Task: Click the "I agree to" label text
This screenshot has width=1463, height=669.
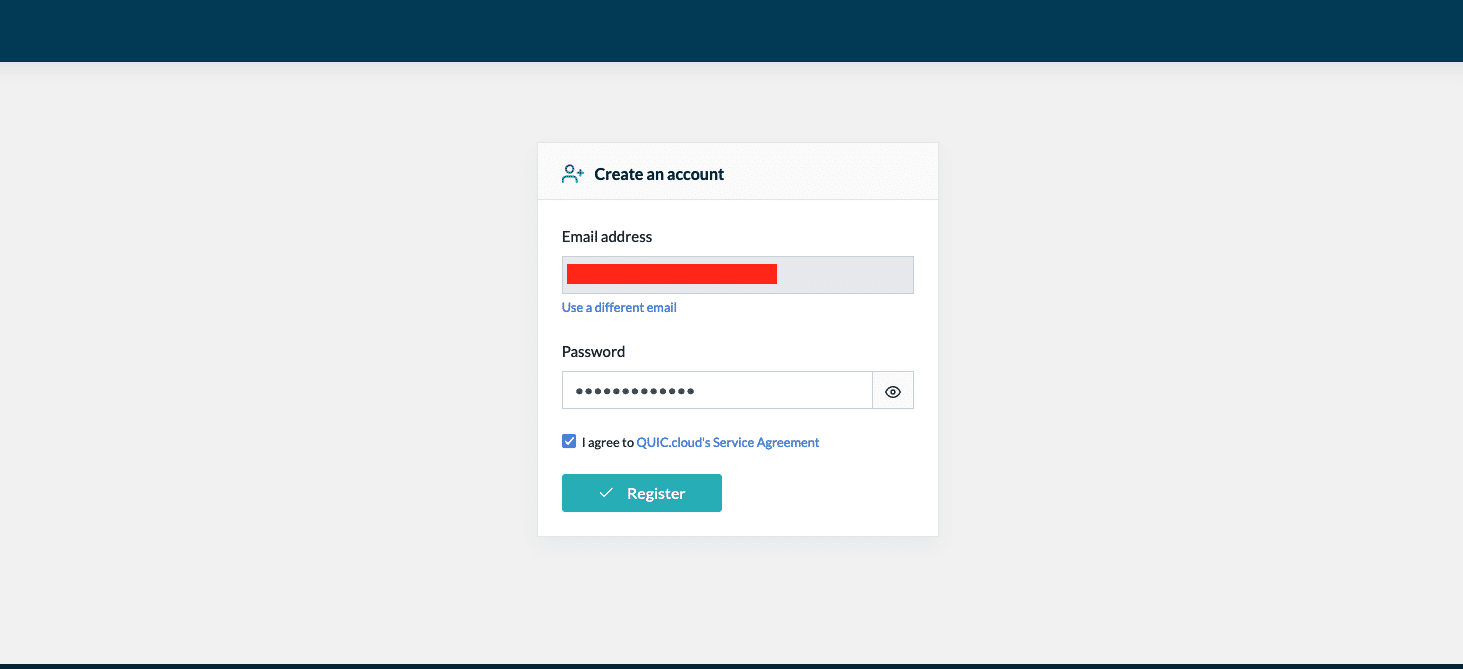Action: tap(607, 442)
